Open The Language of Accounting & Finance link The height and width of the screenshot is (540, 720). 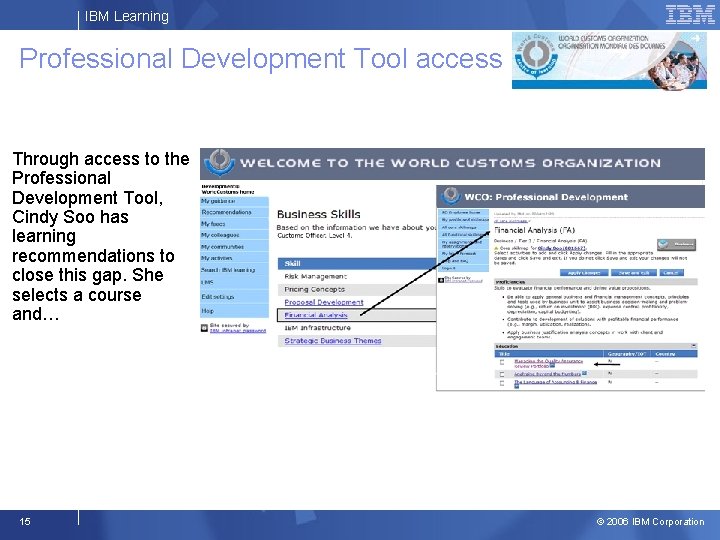[x=556, y=382]
